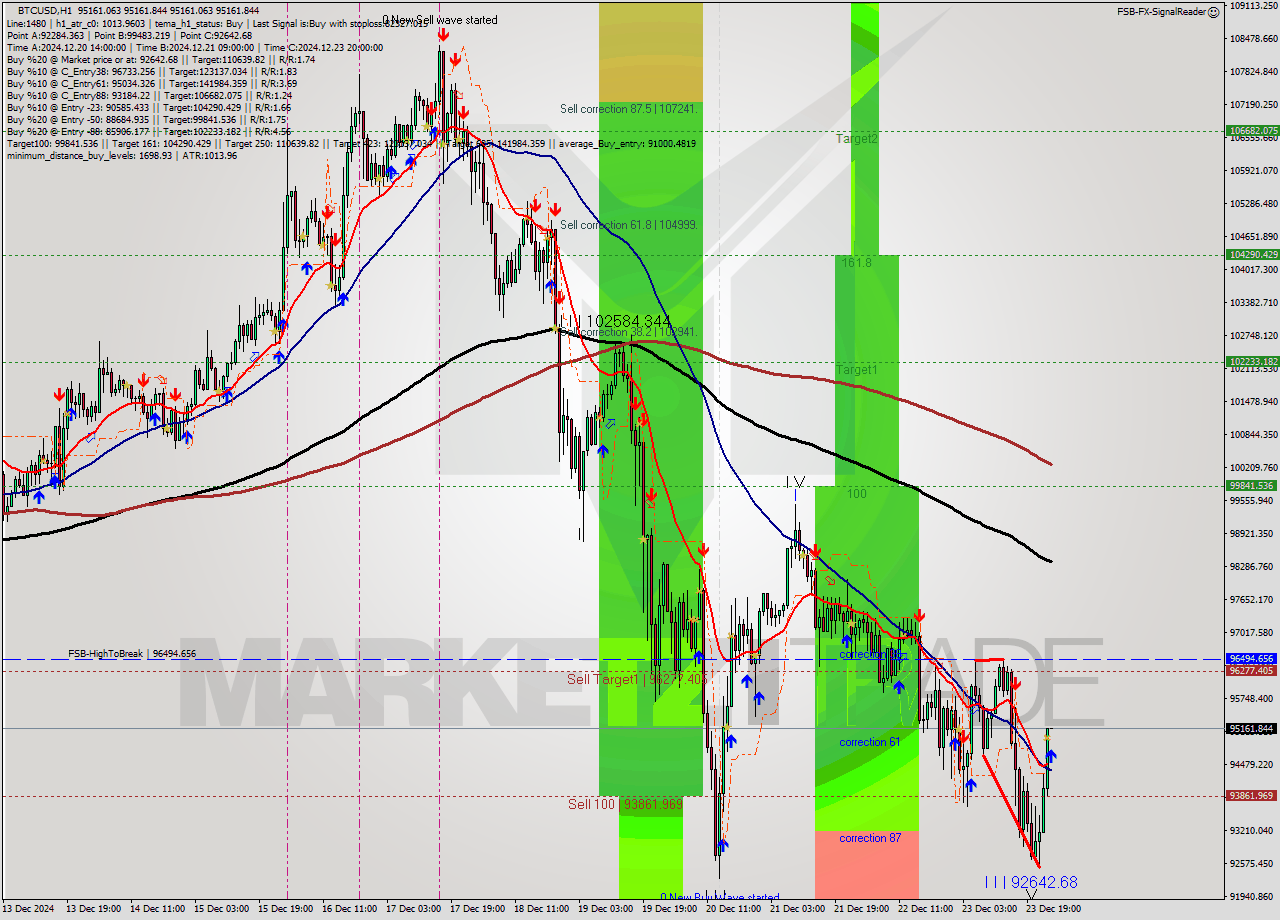Image resolution: width=1280 pixels, height=920 pixels.
Task: Click the red sell arrow at 22 Dec 11:00
Action: click(x=918, y=616)
